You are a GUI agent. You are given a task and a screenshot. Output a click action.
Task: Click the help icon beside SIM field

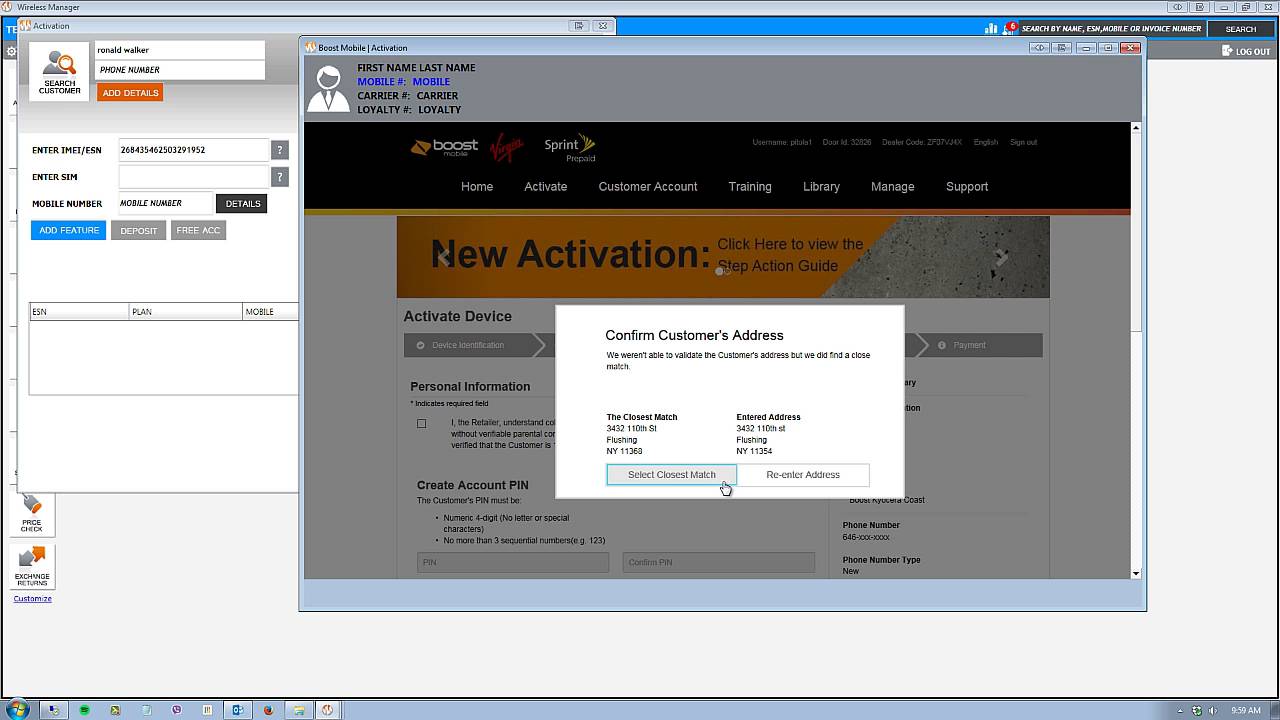[280, 177]
